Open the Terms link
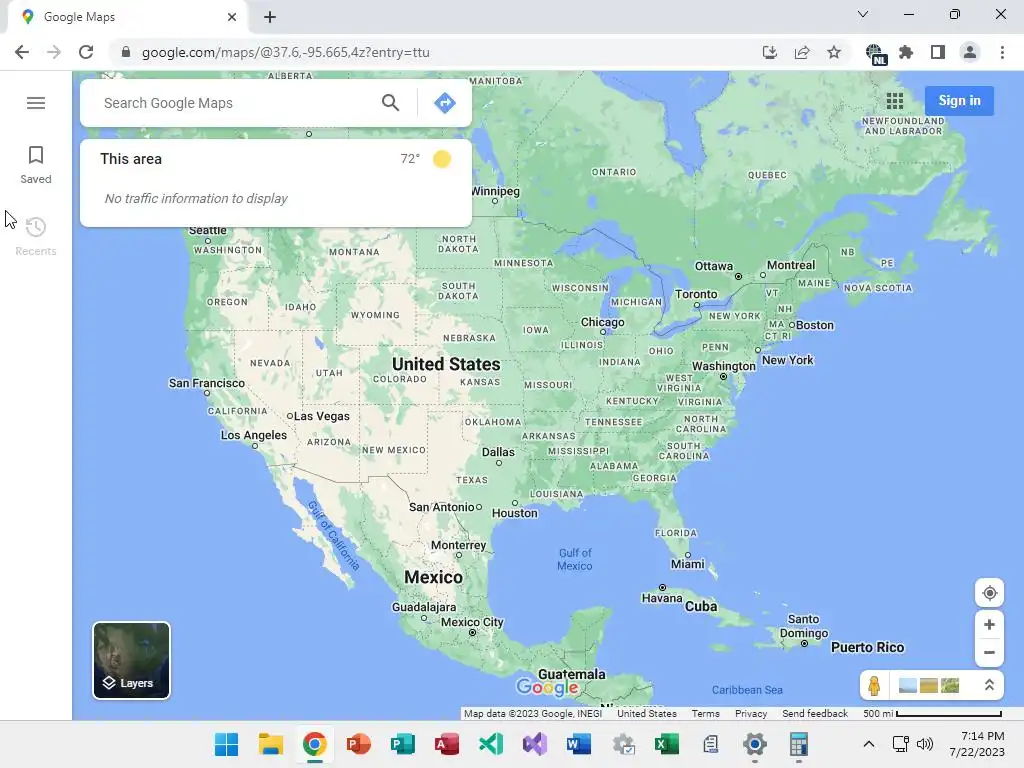 [x=705, y=714]
